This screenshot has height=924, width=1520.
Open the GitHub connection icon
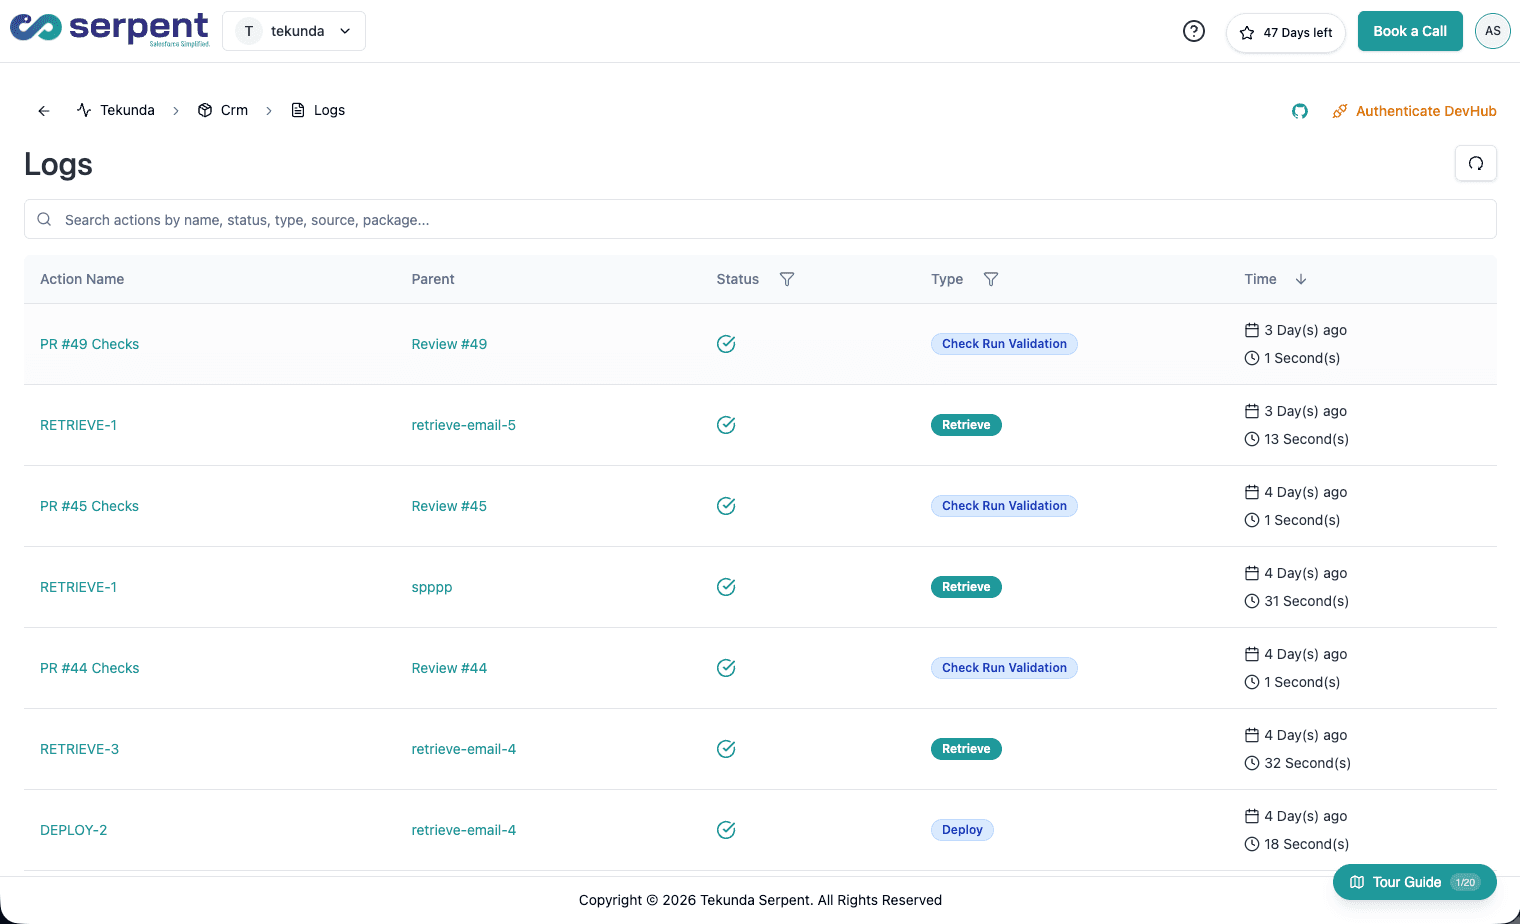pyautogui.click(x=1300, y=111)
